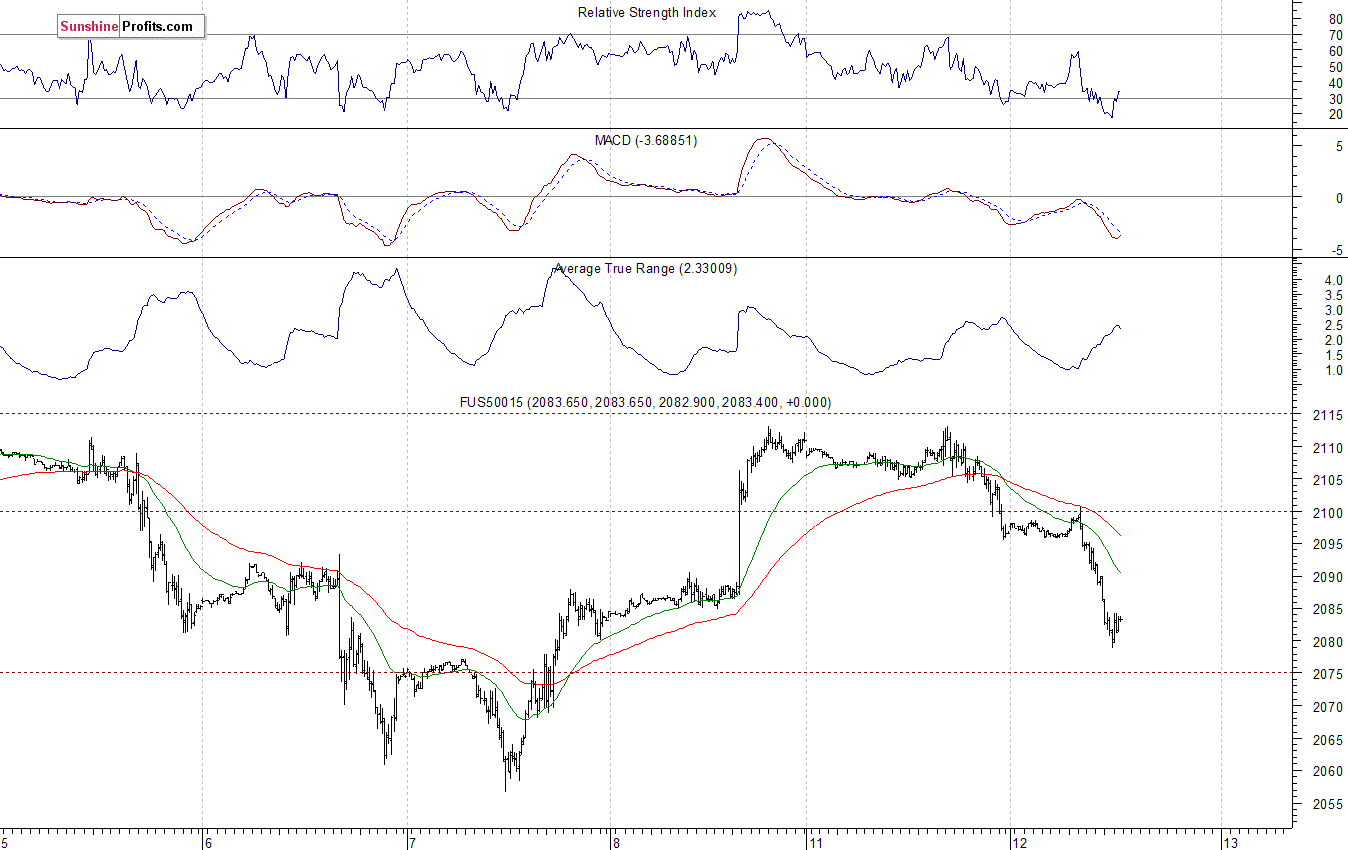
Task: Click the RSI 80 axis label
Action: [1334, 19]
